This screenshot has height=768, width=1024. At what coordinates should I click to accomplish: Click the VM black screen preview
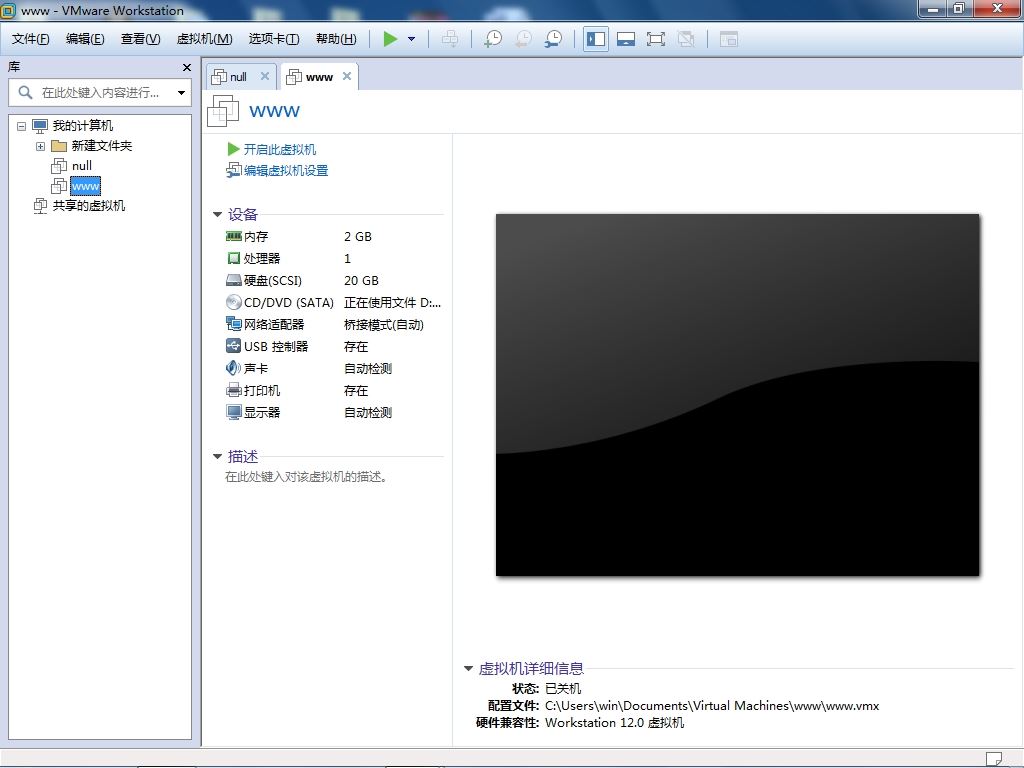point(737,395)
